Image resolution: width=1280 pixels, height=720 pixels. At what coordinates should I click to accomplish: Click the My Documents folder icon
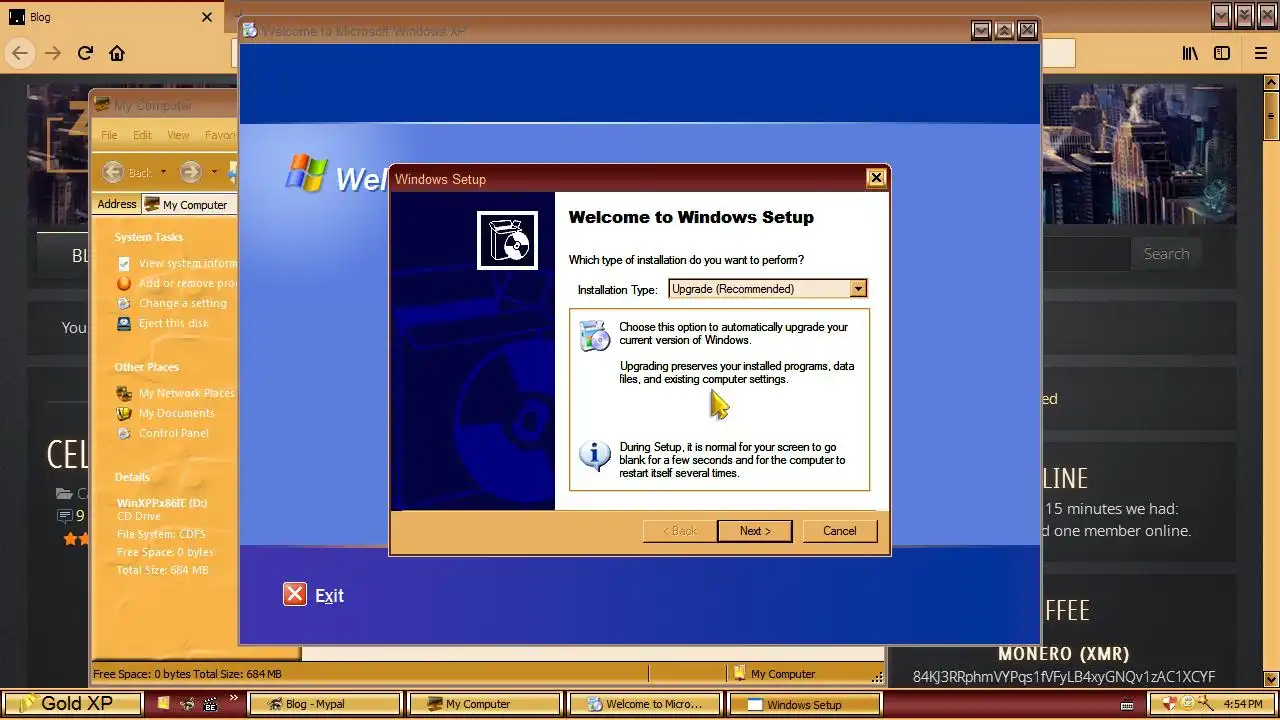tap(124, 413)
